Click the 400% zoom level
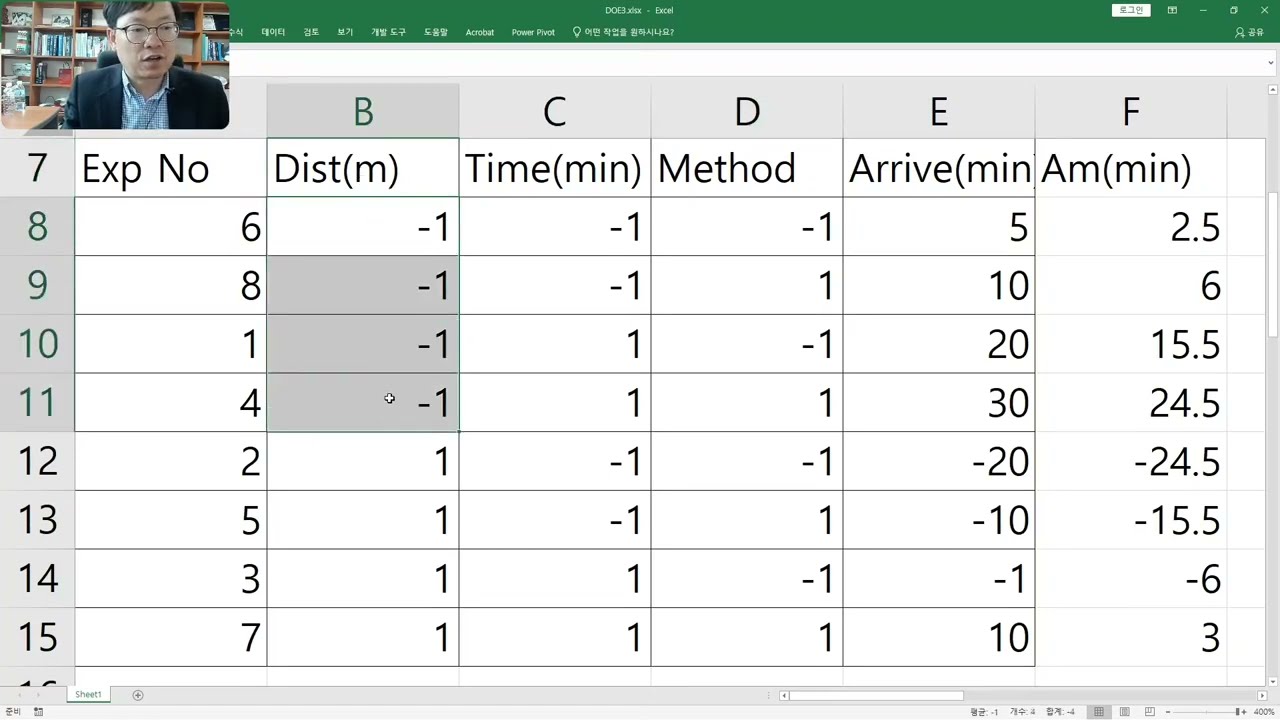1280x720 pixels. (1263, 712)
